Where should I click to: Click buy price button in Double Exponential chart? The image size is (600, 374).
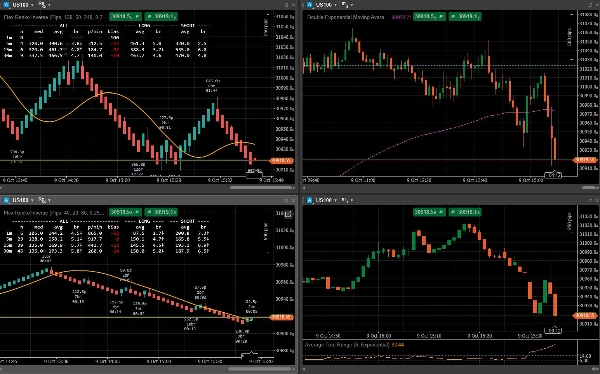point(465,16)
